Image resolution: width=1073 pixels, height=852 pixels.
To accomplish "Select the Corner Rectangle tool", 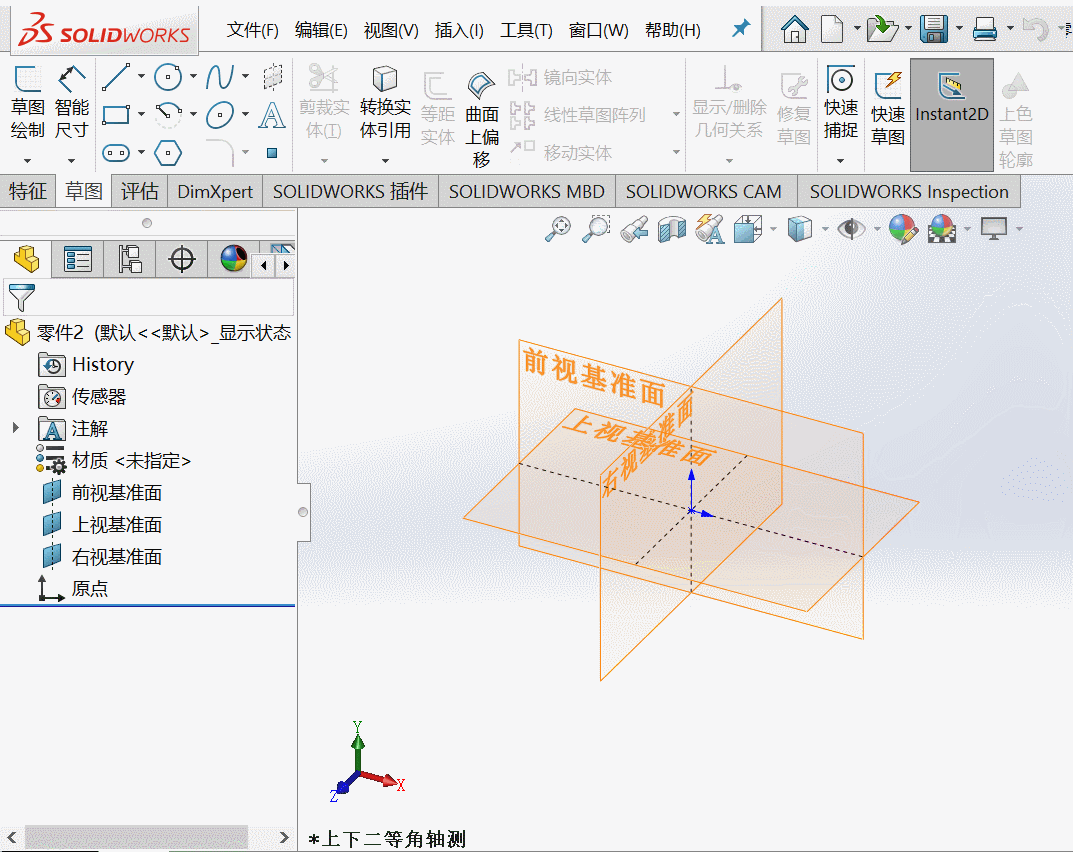I will tap(116, 114).
